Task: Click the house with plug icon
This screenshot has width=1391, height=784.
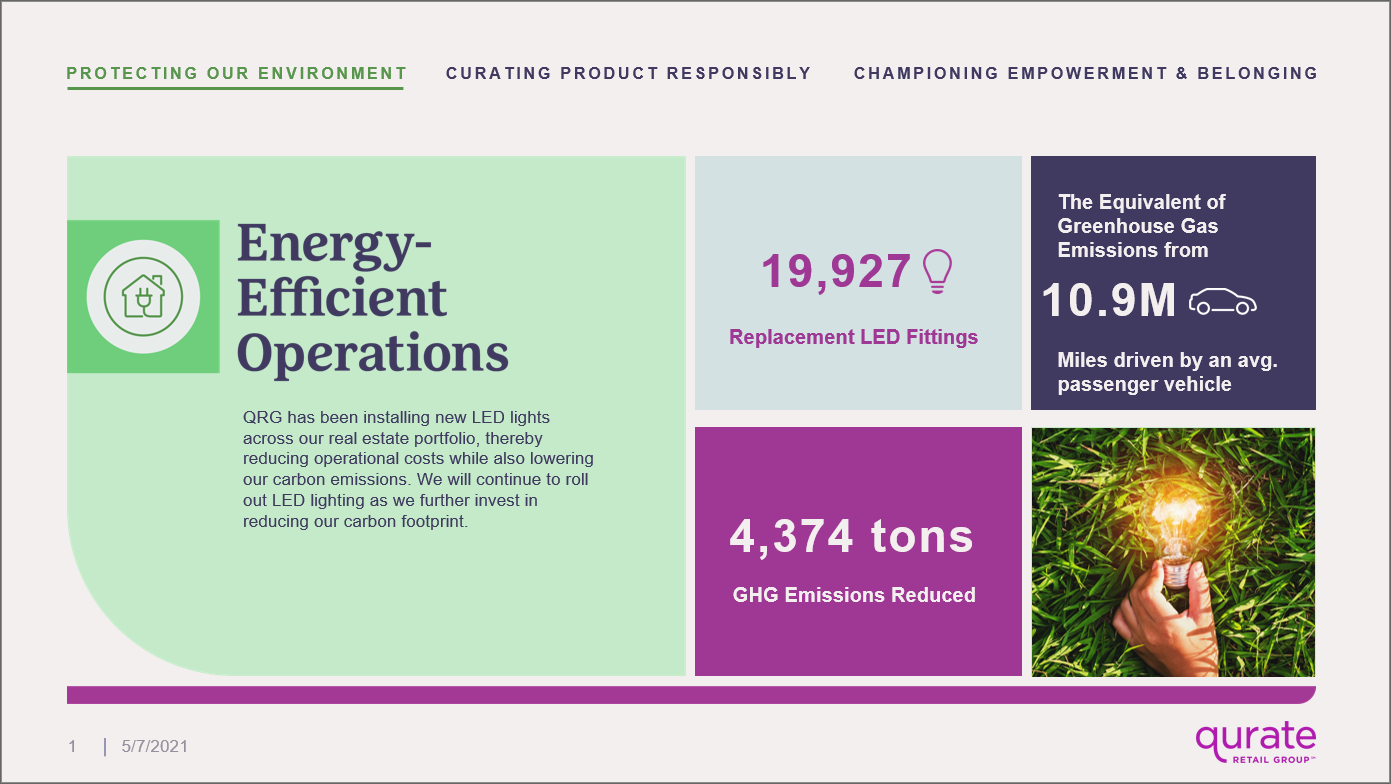Action: point(143,297)
